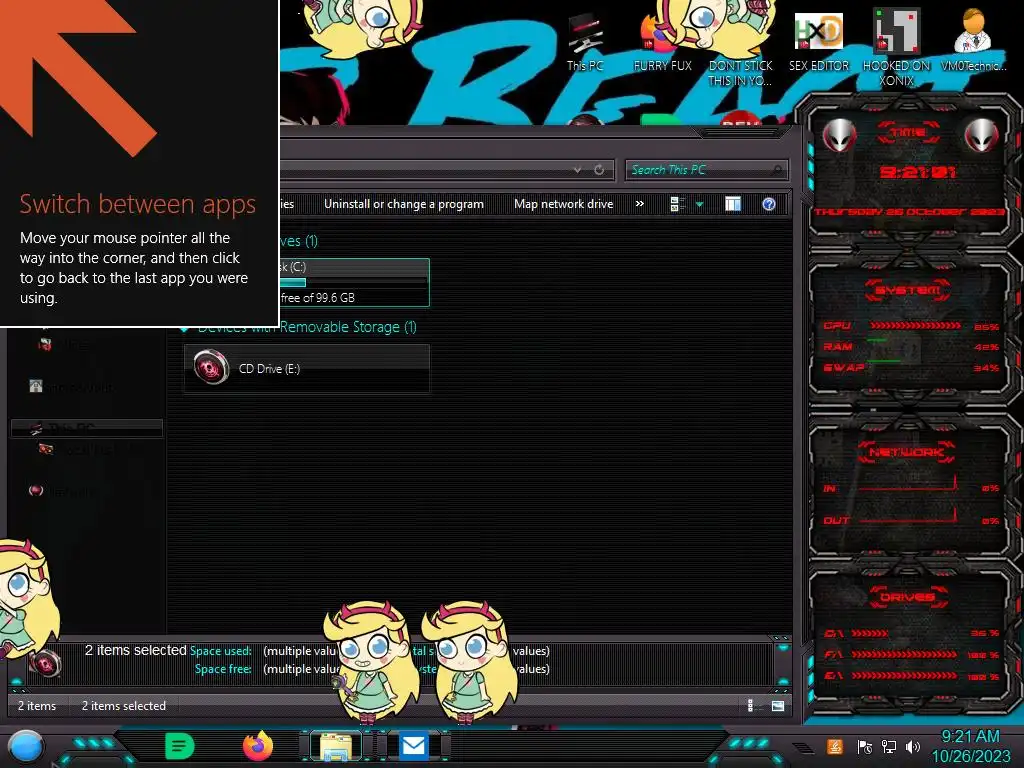Image resolution: width=1024 pixels, height=768 pixels.
Task: Open the address bar history dropdown
Action: tap(577, 170)
